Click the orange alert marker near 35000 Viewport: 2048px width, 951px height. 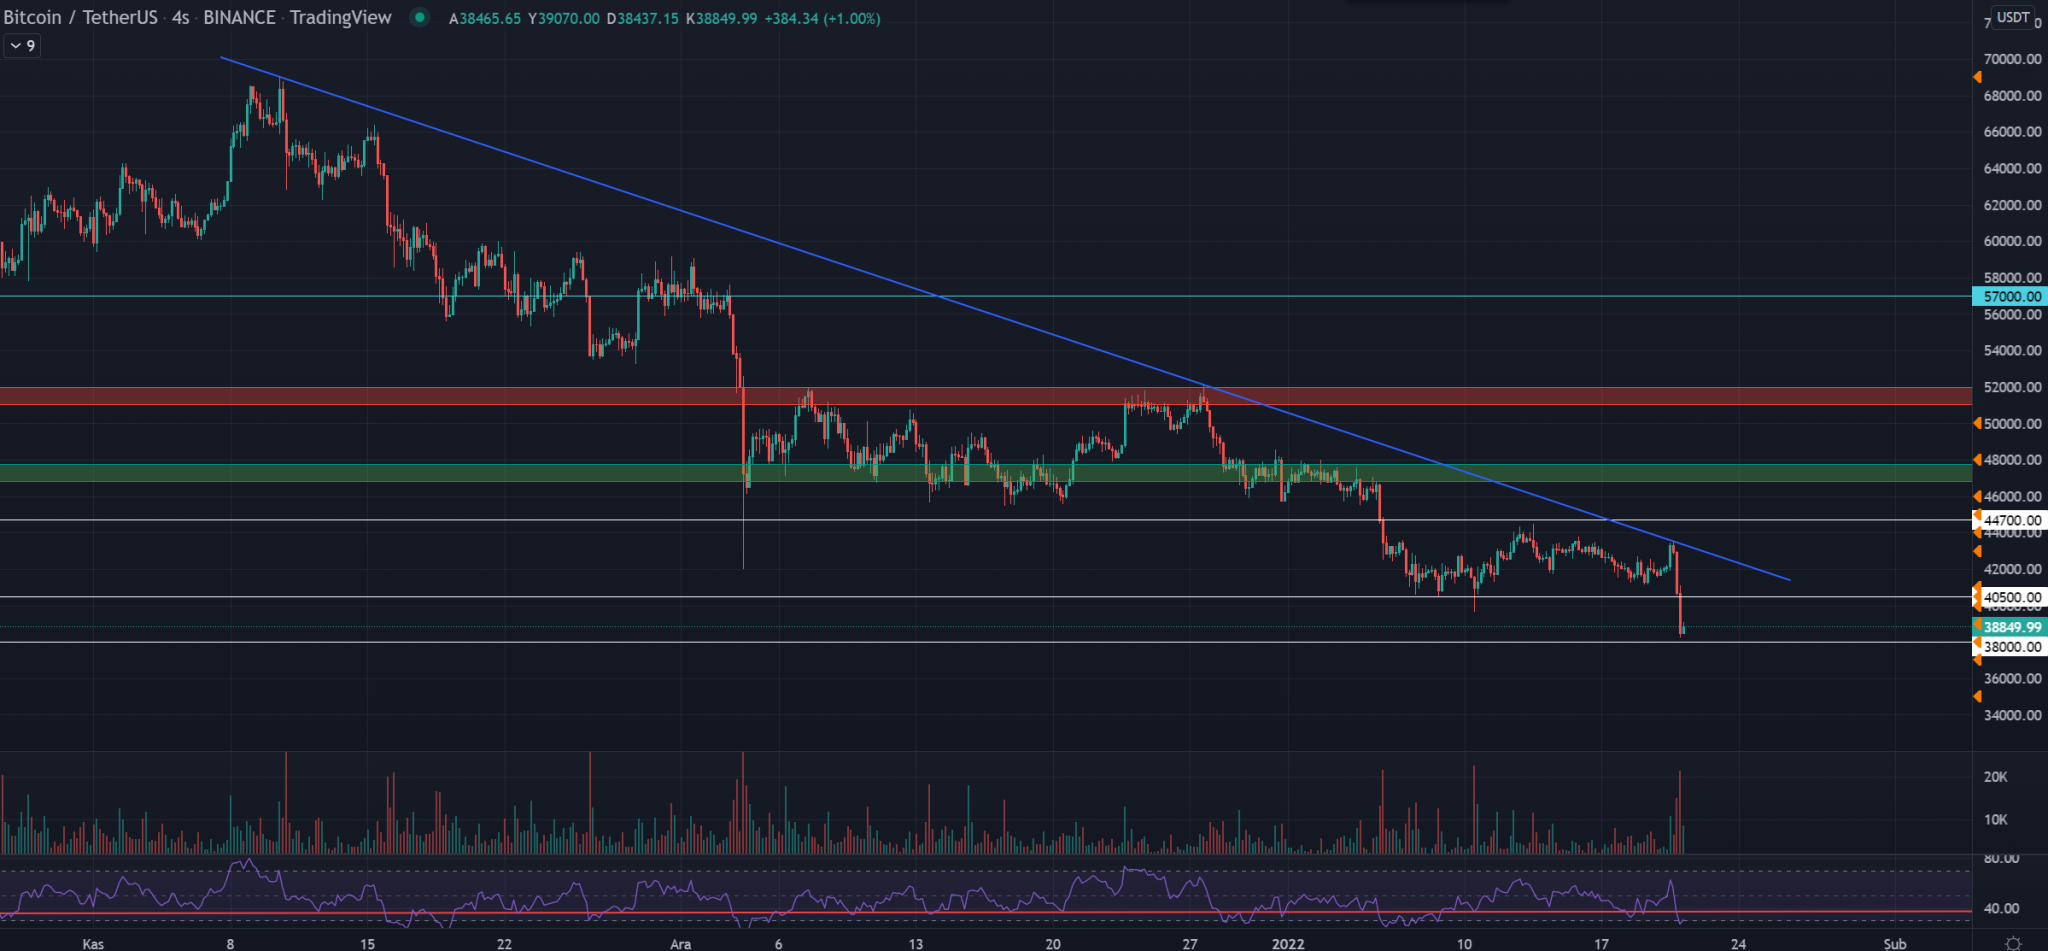coord(1977,697)
